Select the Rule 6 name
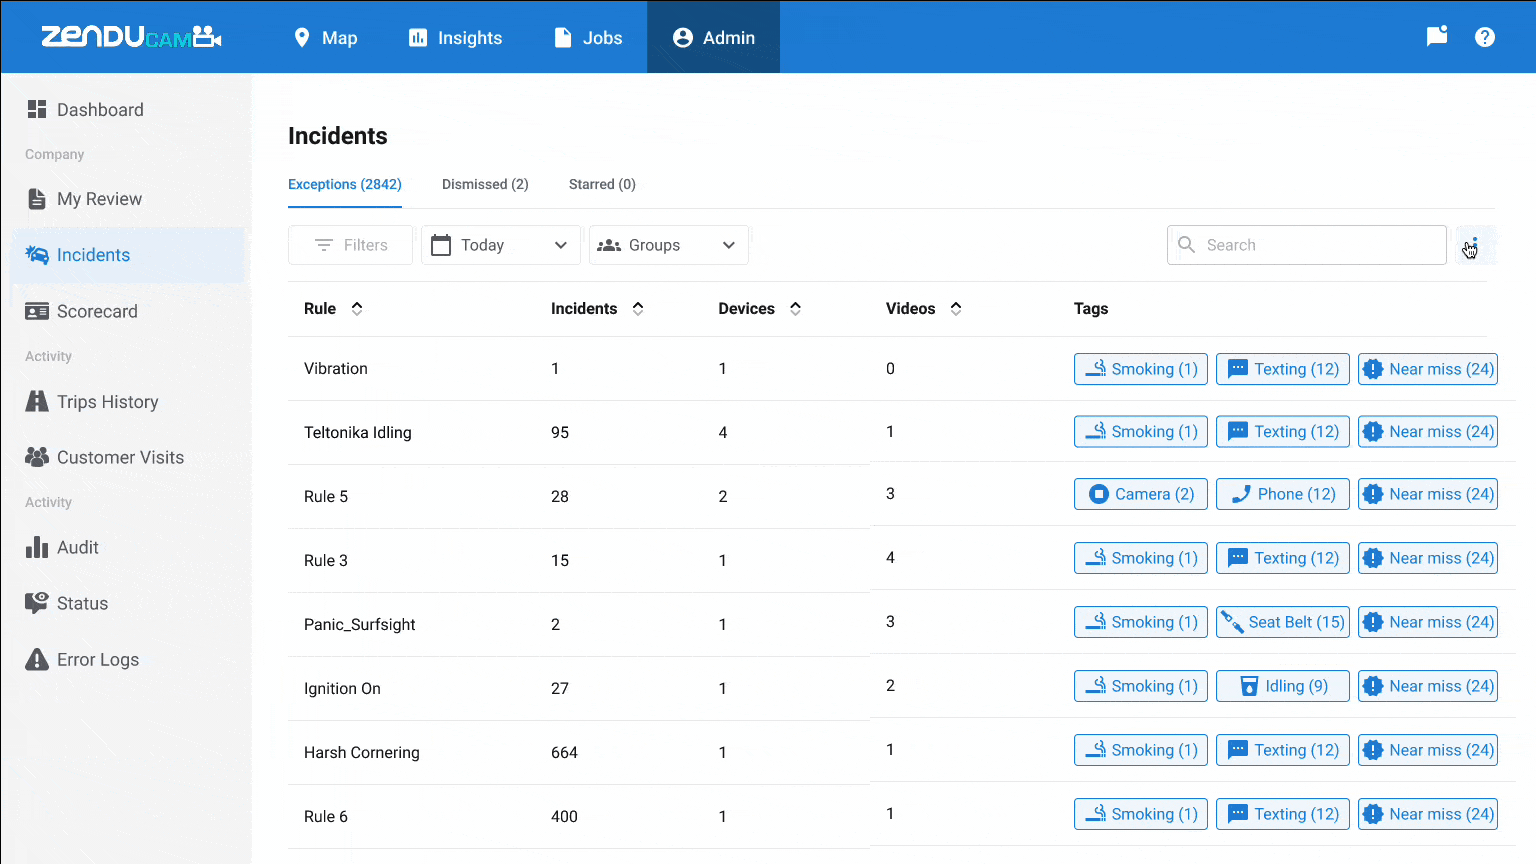The height and width of the screenshot is (864, 1536). coord(326,816)
